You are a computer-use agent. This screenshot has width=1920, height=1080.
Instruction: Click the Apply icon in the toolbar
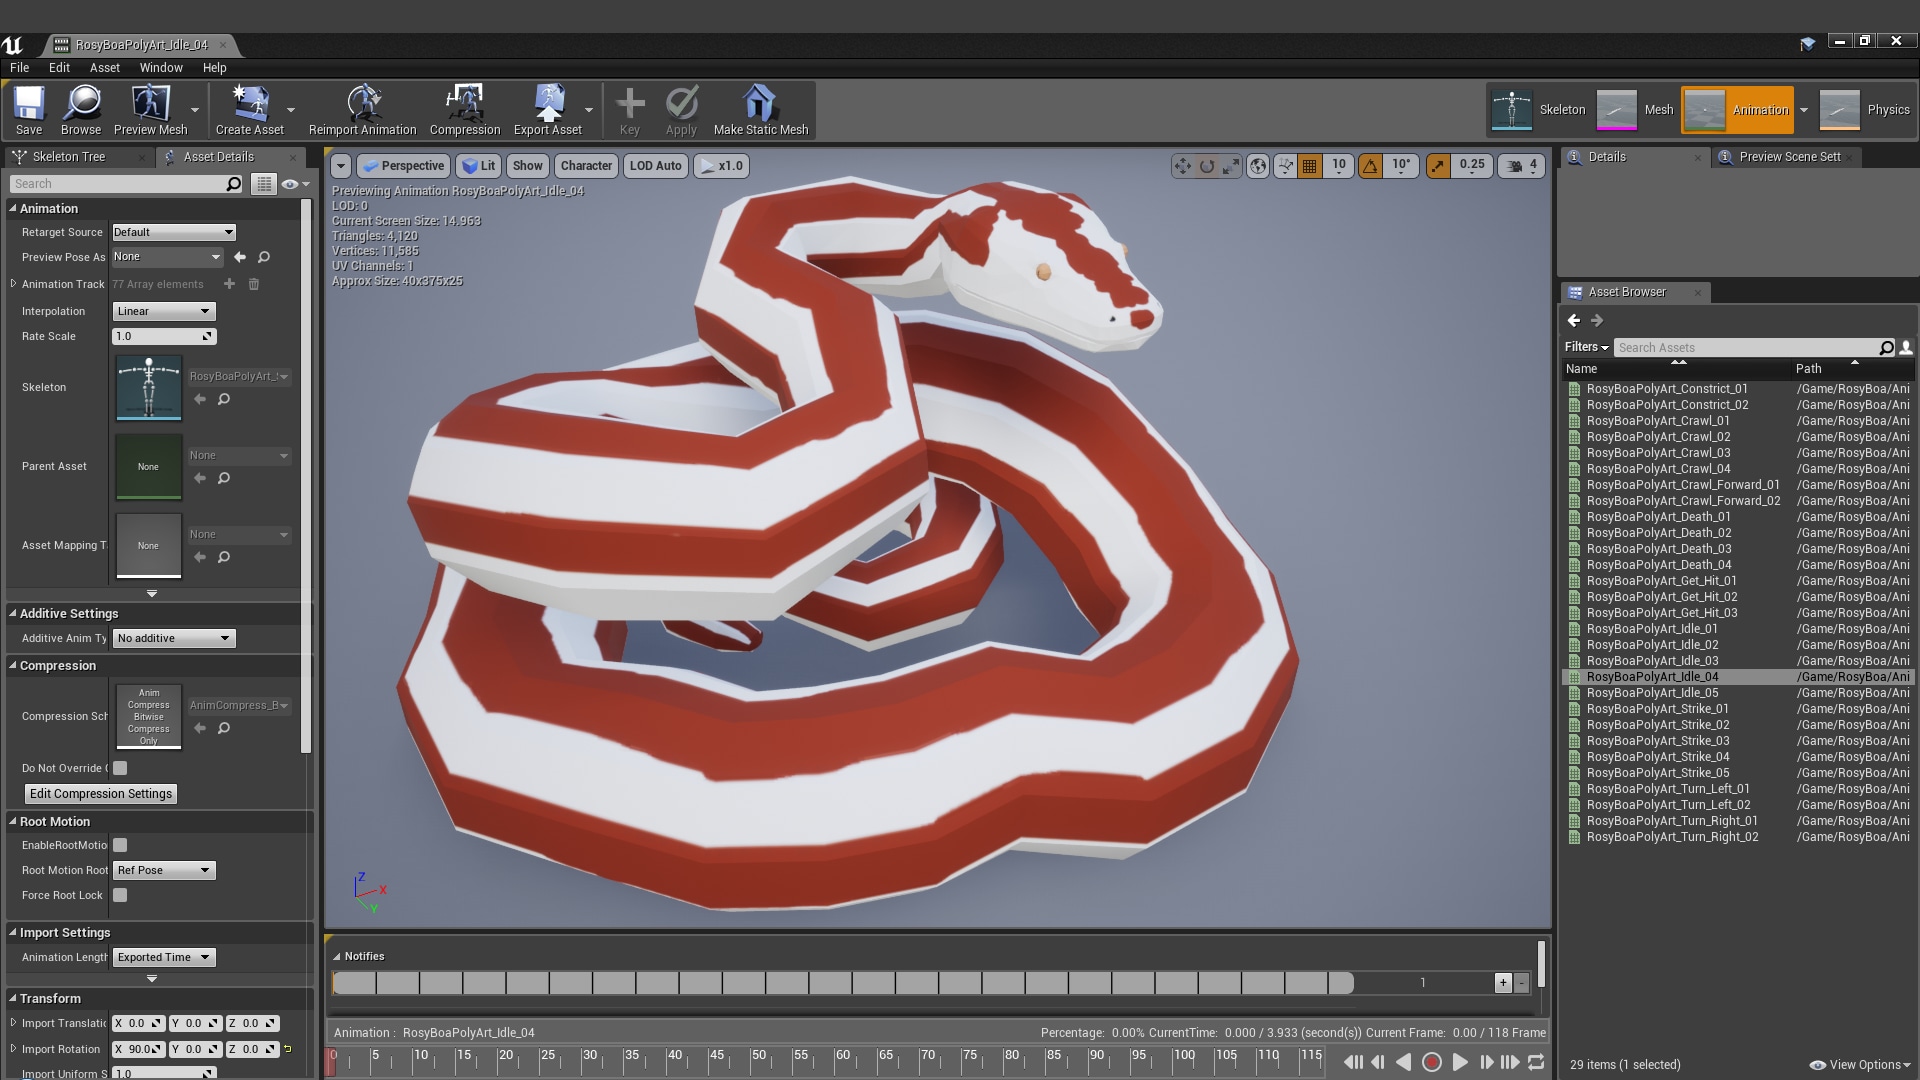[x=681, y=105]
